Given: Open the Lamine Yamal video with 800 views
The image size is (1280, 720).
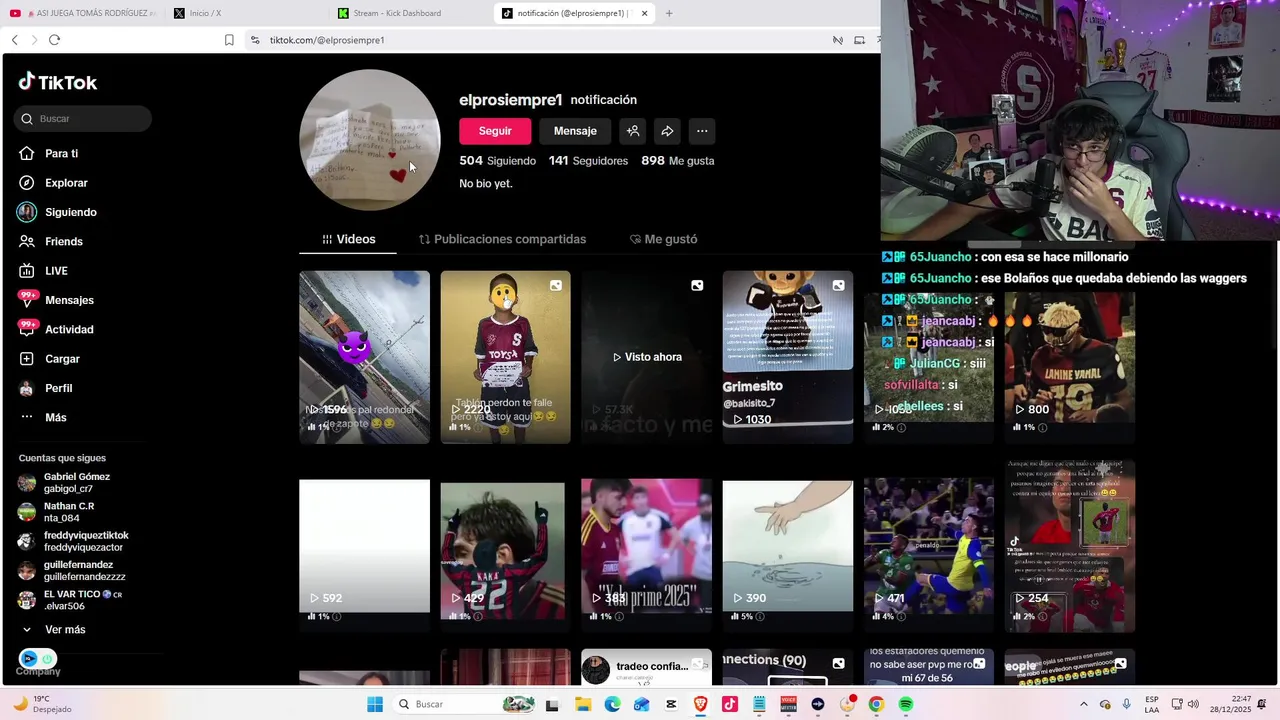Looking at the screenshot, I should point(1070,357).
